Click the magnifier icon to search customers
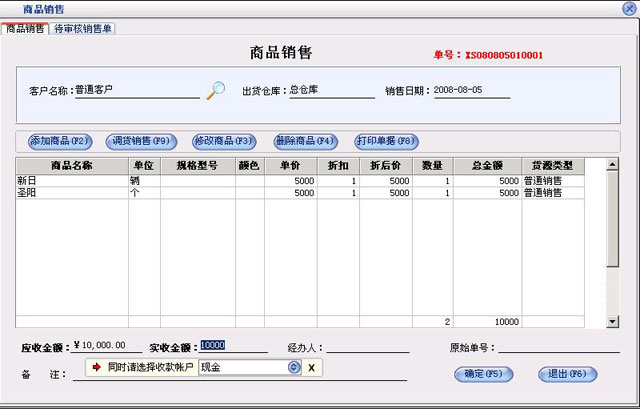The image size is (640, 409). 215,90
